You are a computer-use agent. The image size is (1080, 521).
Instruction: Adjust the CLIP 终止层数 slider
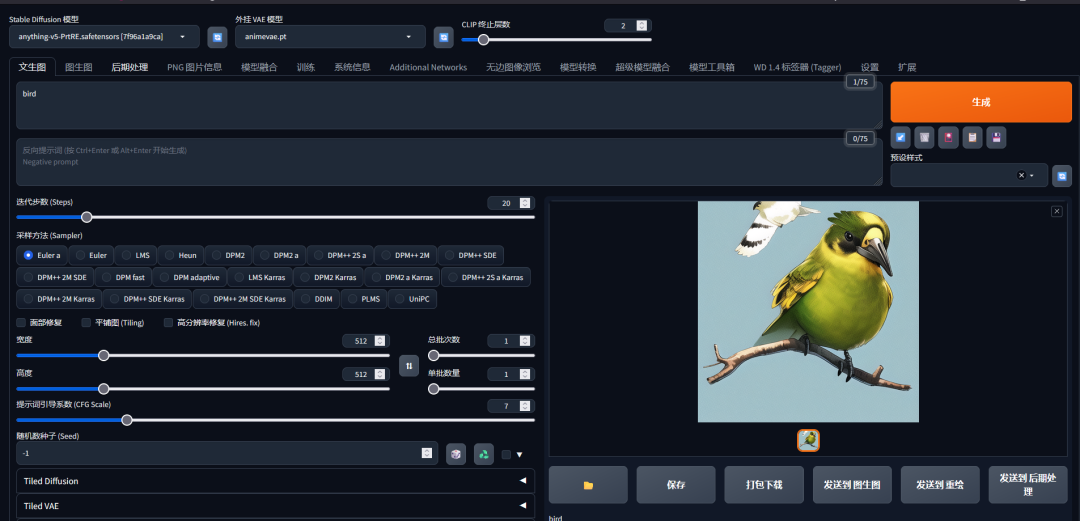556,39
